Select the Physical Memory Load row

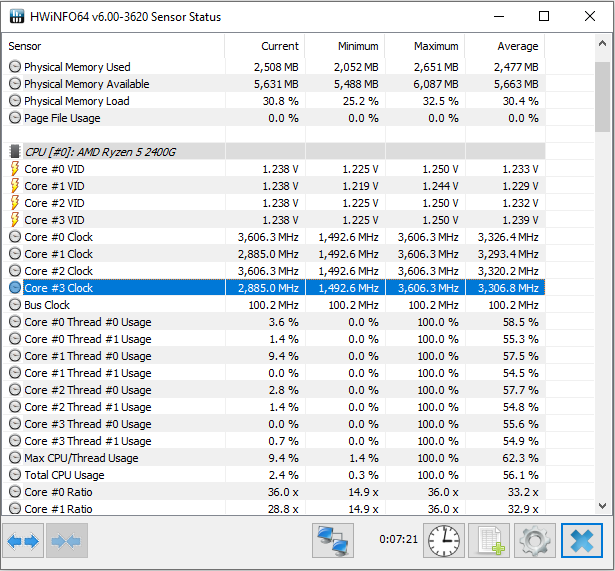click(x=274, y=101)
